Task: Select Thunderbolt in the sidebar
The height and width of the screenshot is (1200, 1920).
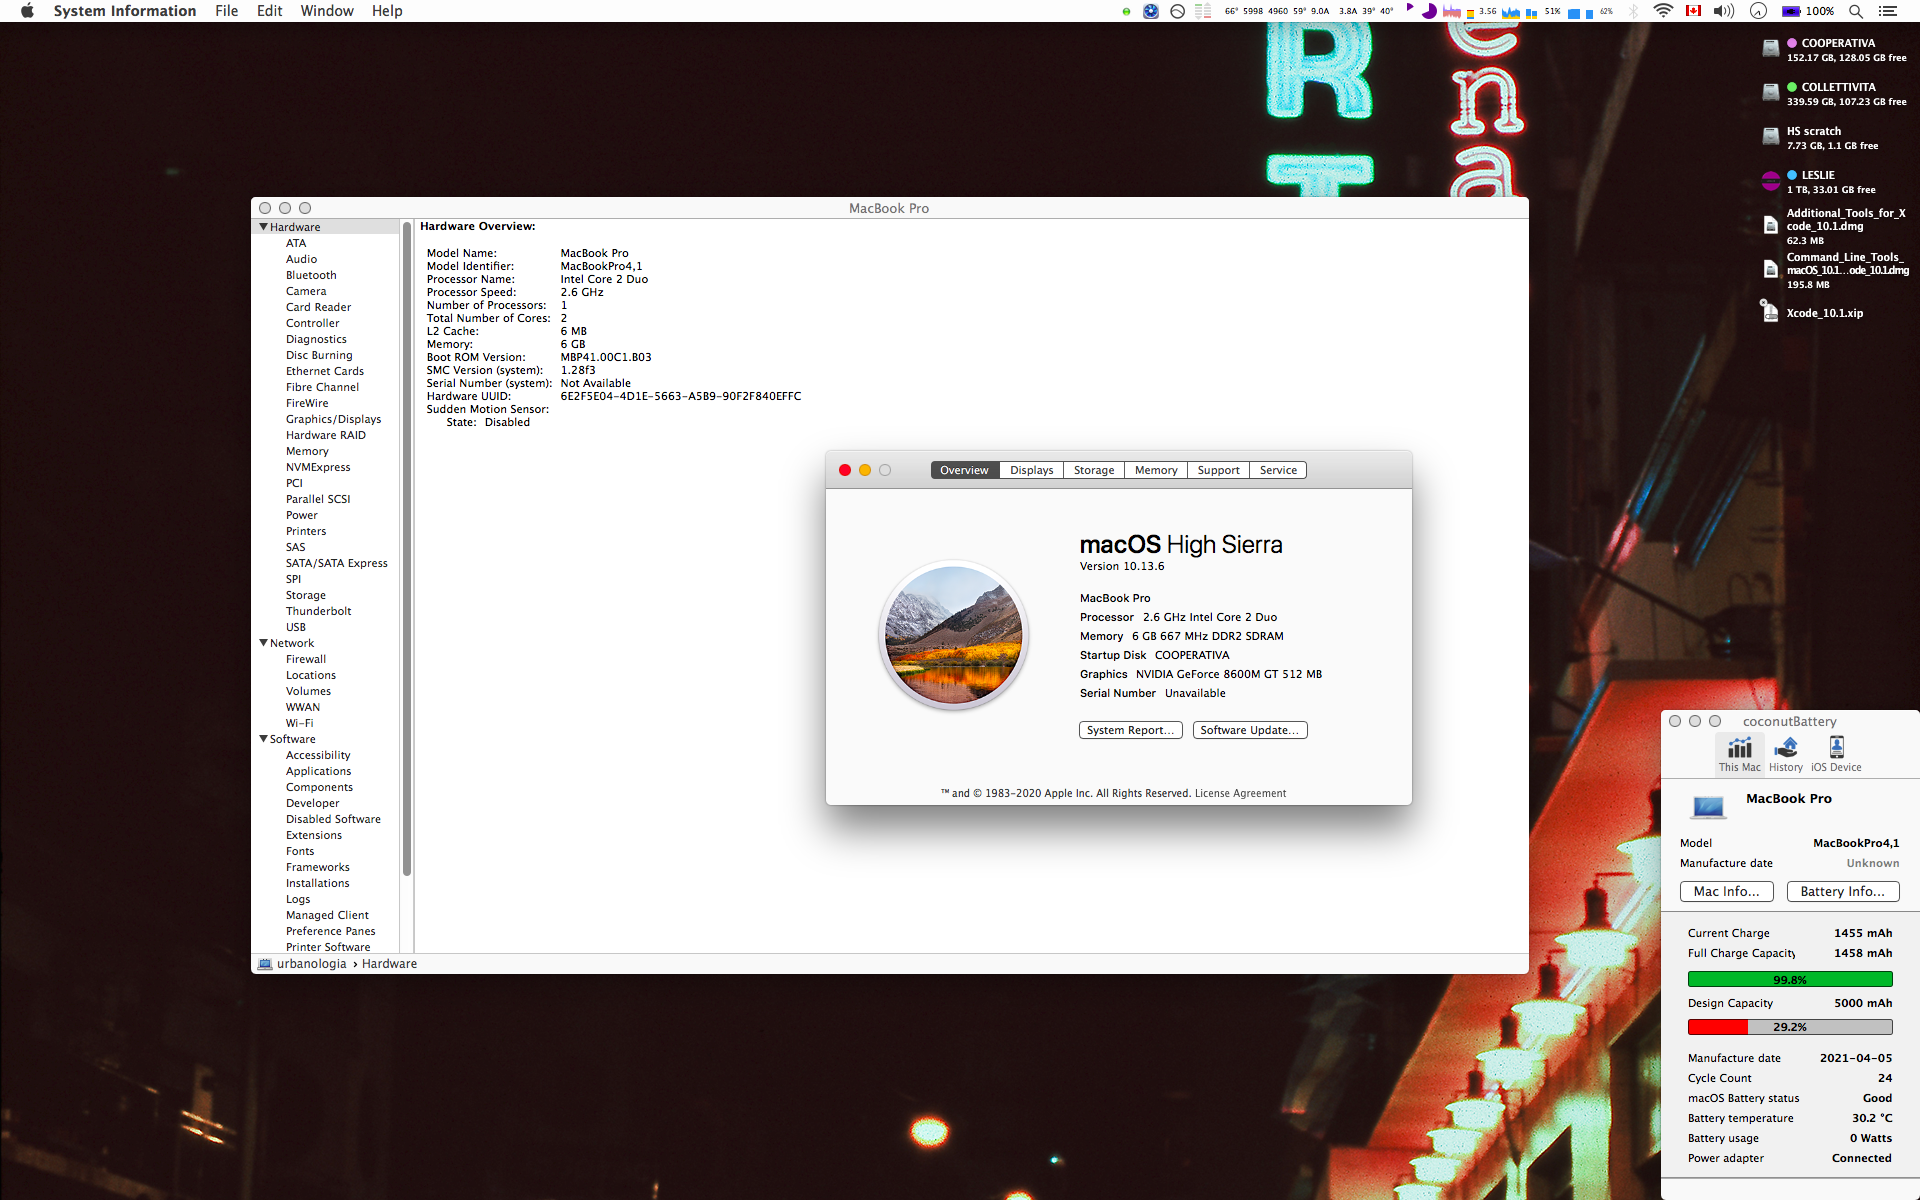Action: pos(318,611)
